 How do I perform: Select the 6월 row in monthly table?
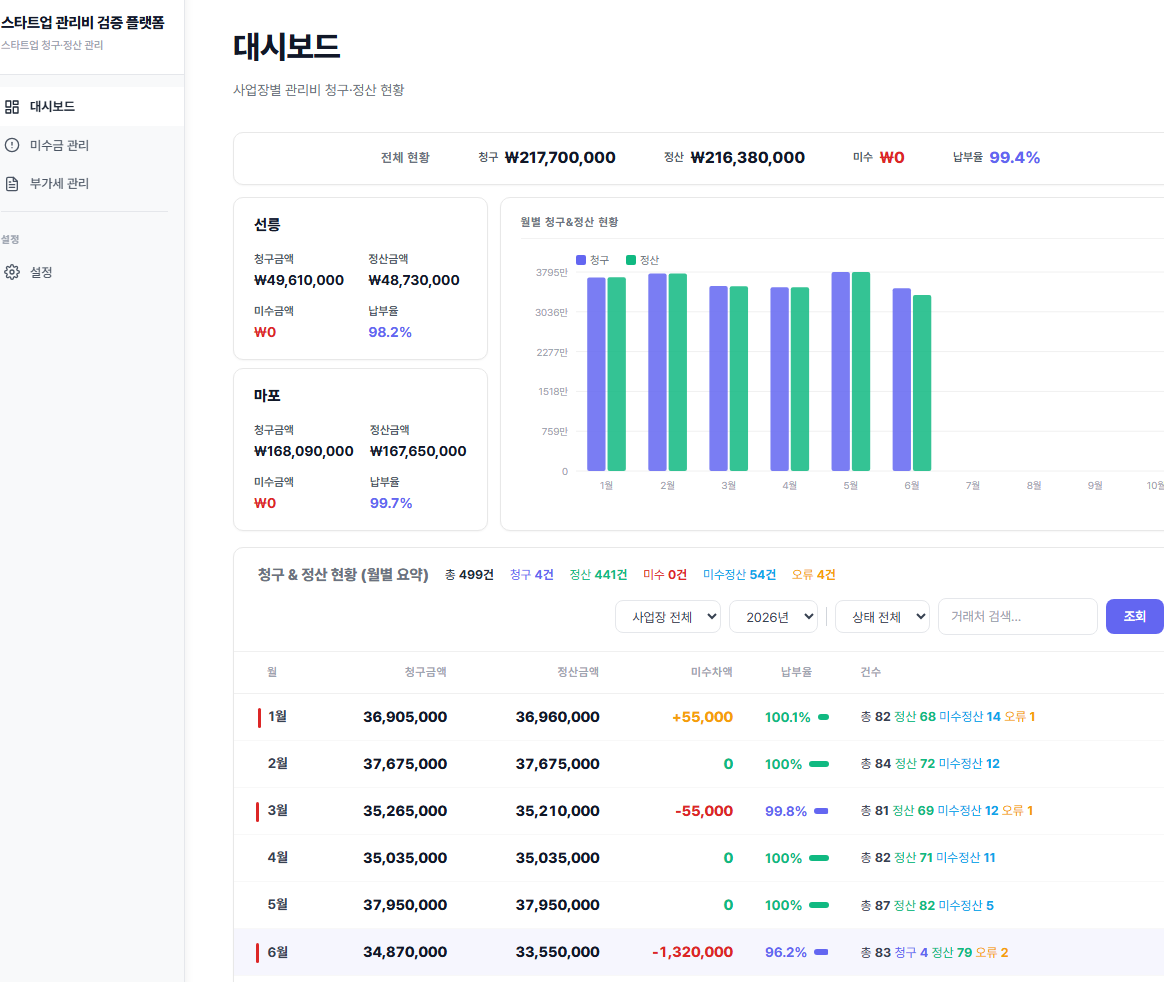pyautogui.click(x=699, y=952)
